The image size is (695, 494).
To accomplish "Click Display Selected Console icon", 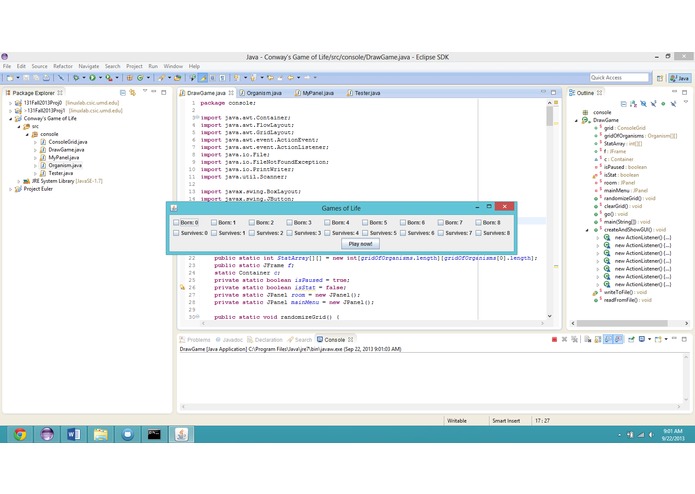I will tap(642, 340).
